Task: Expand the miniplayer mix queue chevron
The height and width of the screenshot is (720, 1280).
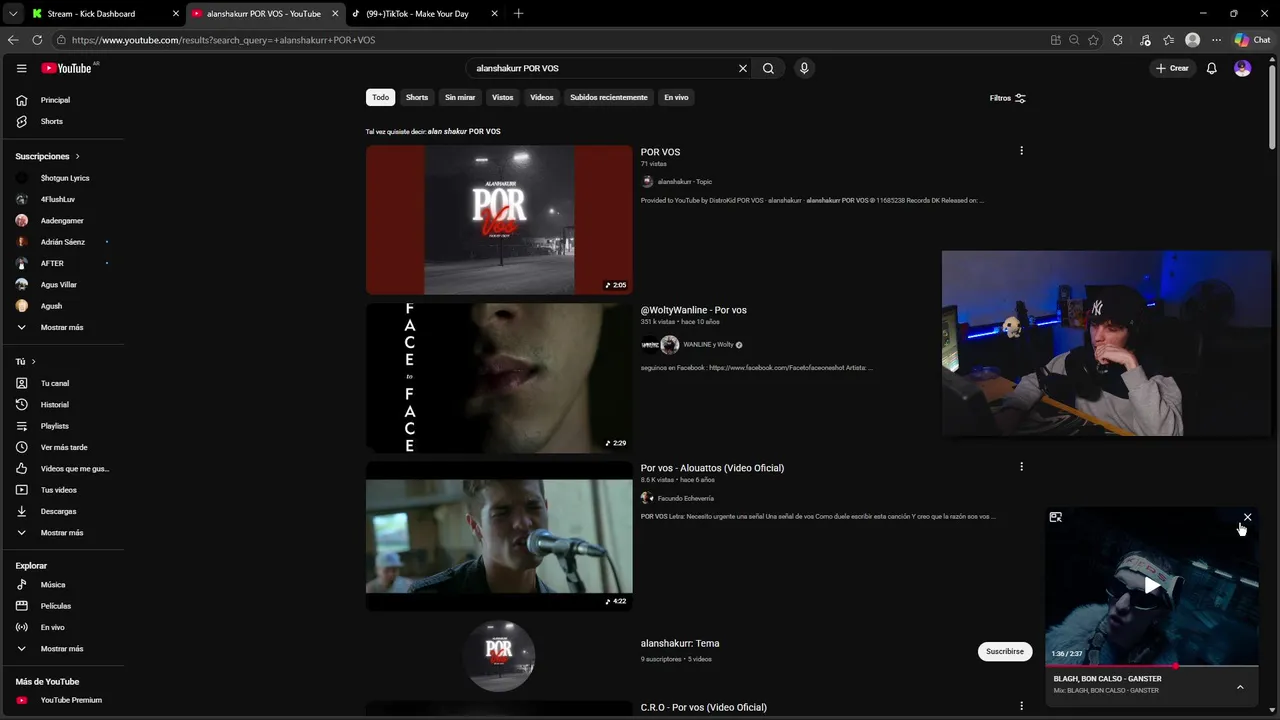Action: [1240, 687]
